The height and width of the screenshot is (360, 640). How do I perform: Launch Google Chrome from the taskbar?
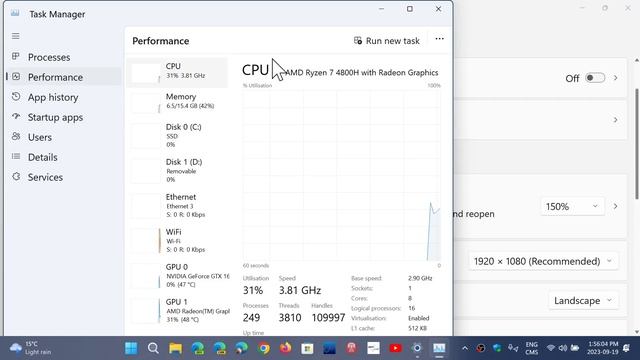[264, 348]
